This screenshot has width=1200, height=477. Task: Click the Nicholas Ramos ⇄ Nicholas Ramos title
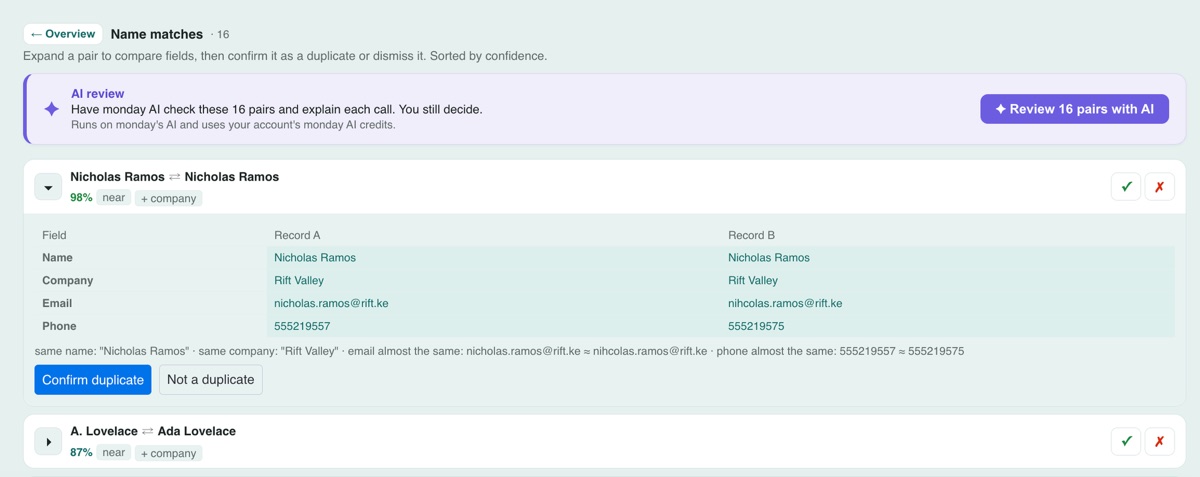click(174, 177)
